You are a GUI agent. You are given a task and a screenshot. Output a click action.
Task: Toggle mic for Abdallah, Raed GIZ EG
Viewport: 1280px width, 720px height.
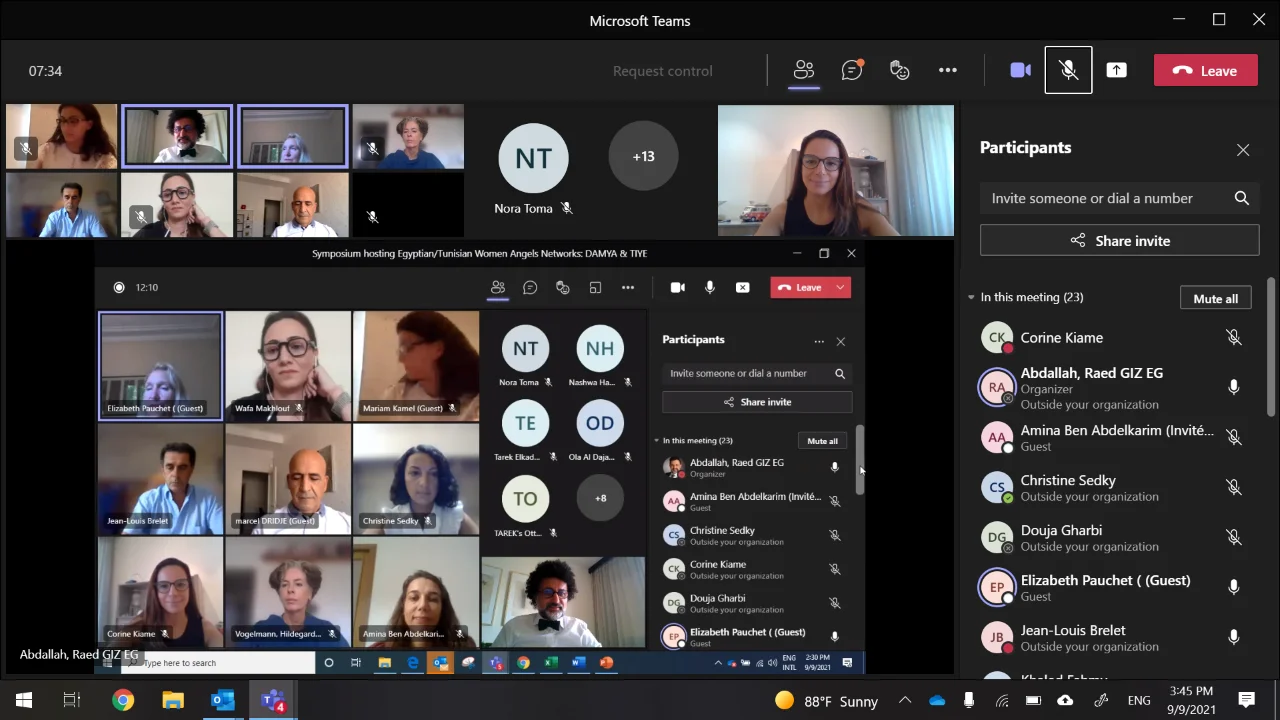(1233, 387)
